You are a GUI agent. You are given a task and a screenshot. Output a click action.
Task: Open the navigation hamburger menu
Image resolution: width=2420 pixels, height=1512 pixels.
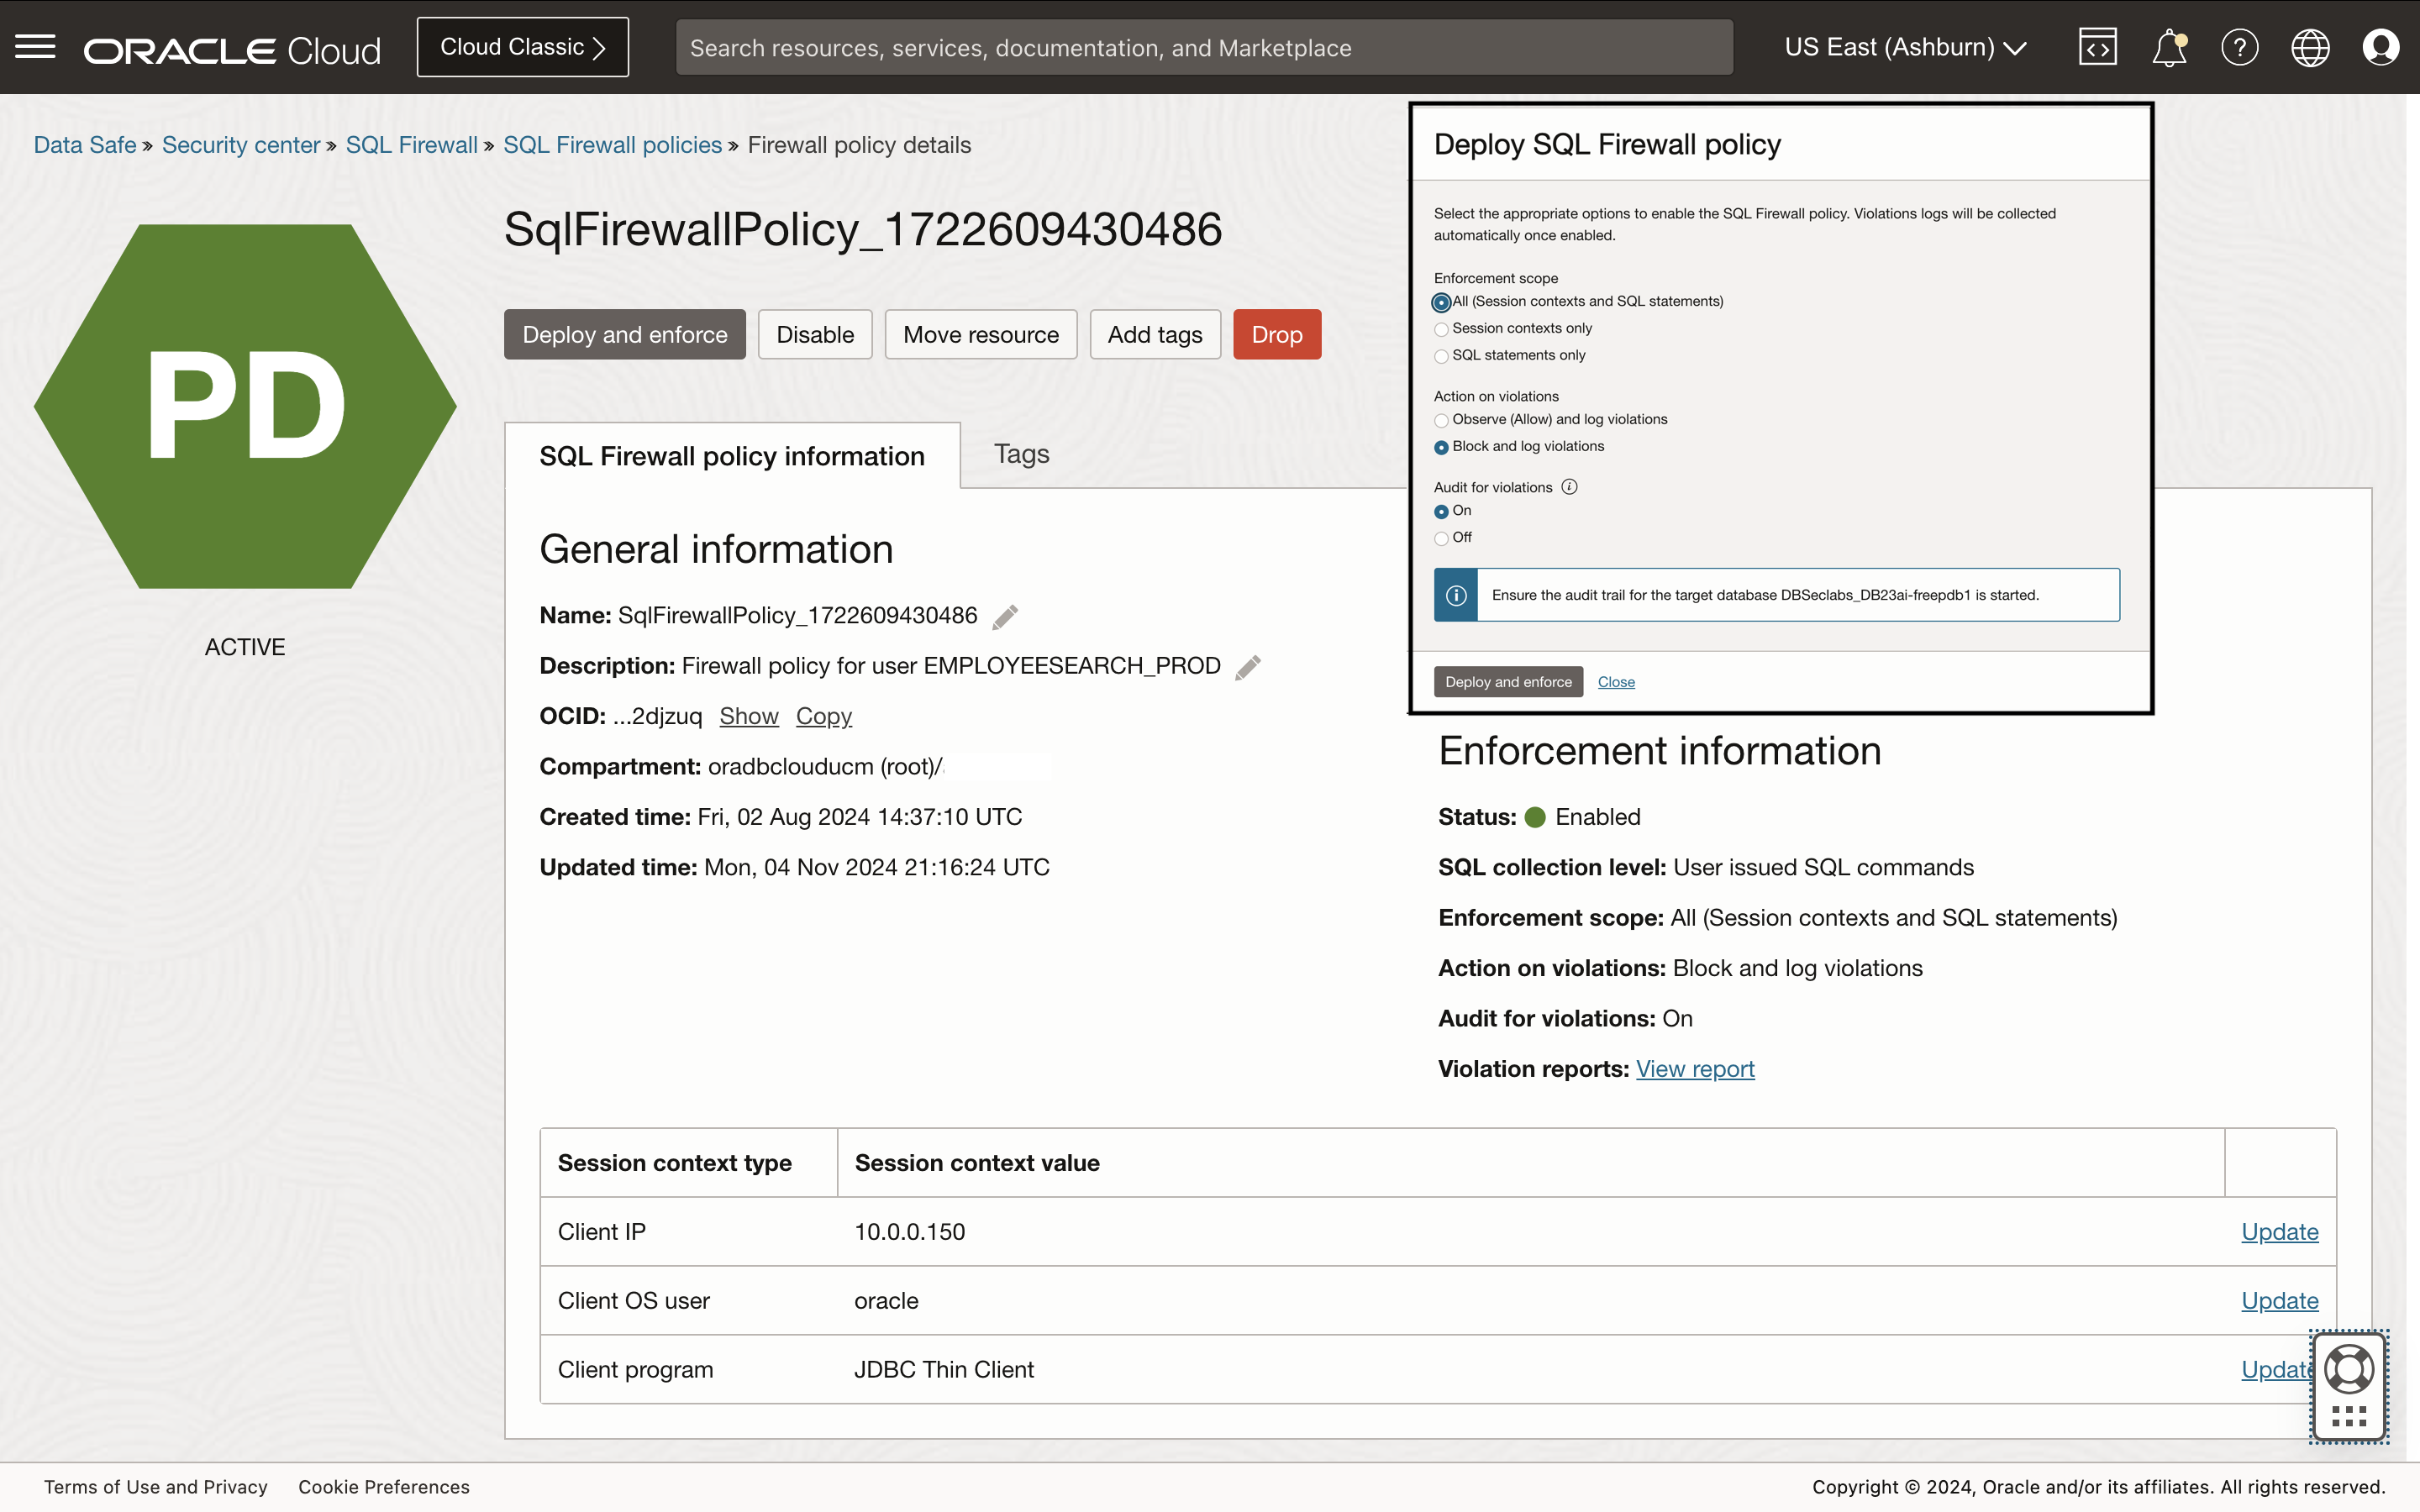click(34, 46)
